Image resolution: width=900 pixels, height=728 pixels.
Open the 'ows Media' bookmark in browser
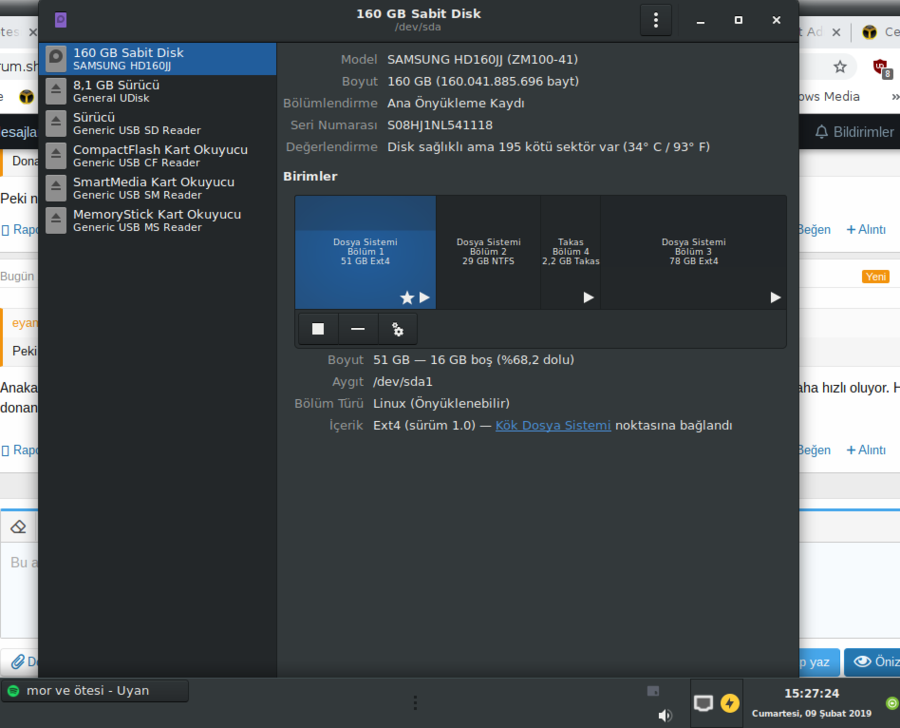tap(829, 96)
